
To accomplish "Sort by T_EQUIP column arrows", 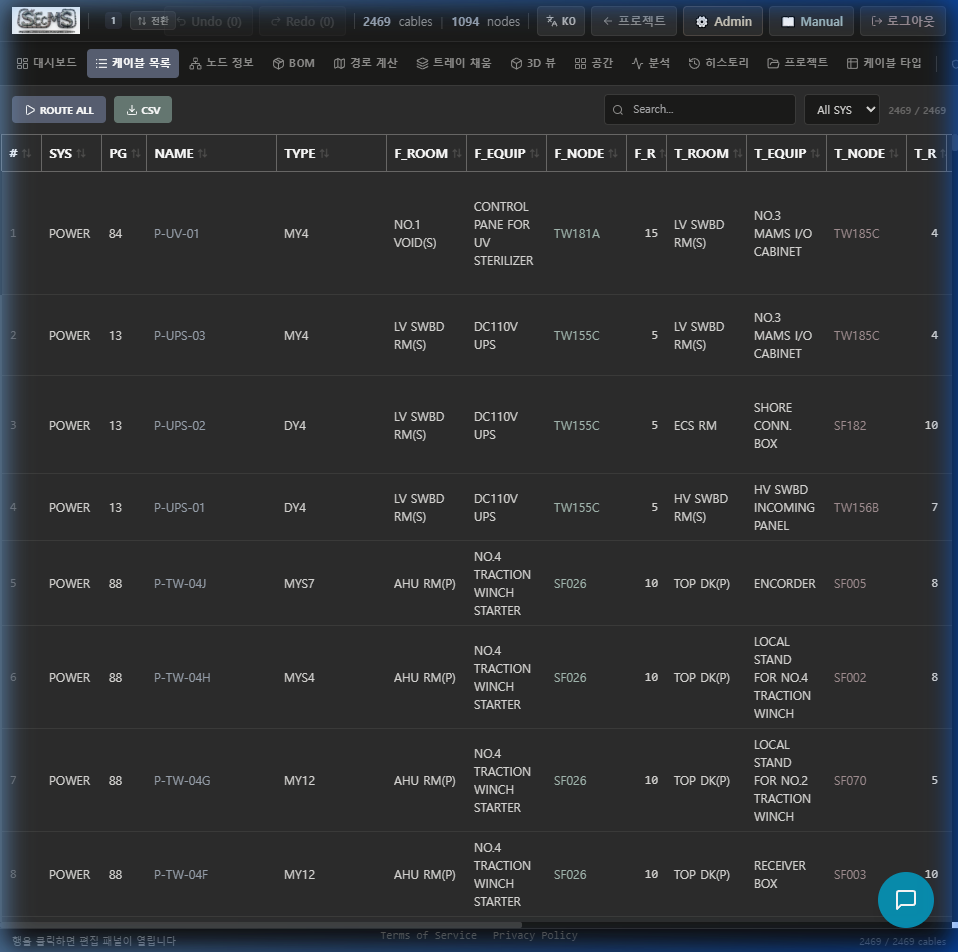I will pyautogui.click(x=815, y=153).
